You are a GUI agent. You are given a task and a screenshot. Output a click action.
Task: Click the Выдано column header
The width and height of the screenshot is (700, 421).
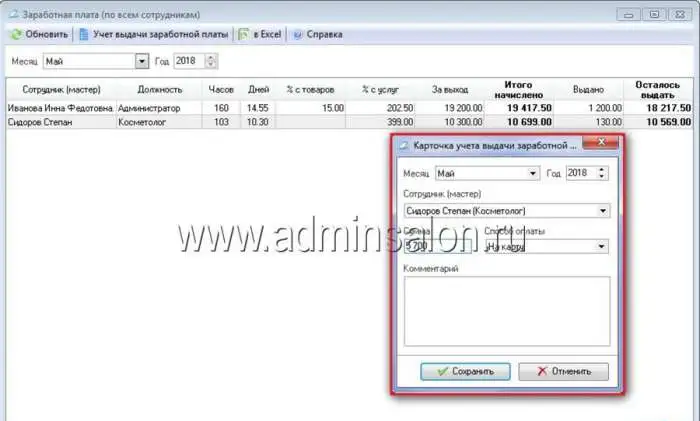(588, 90)
